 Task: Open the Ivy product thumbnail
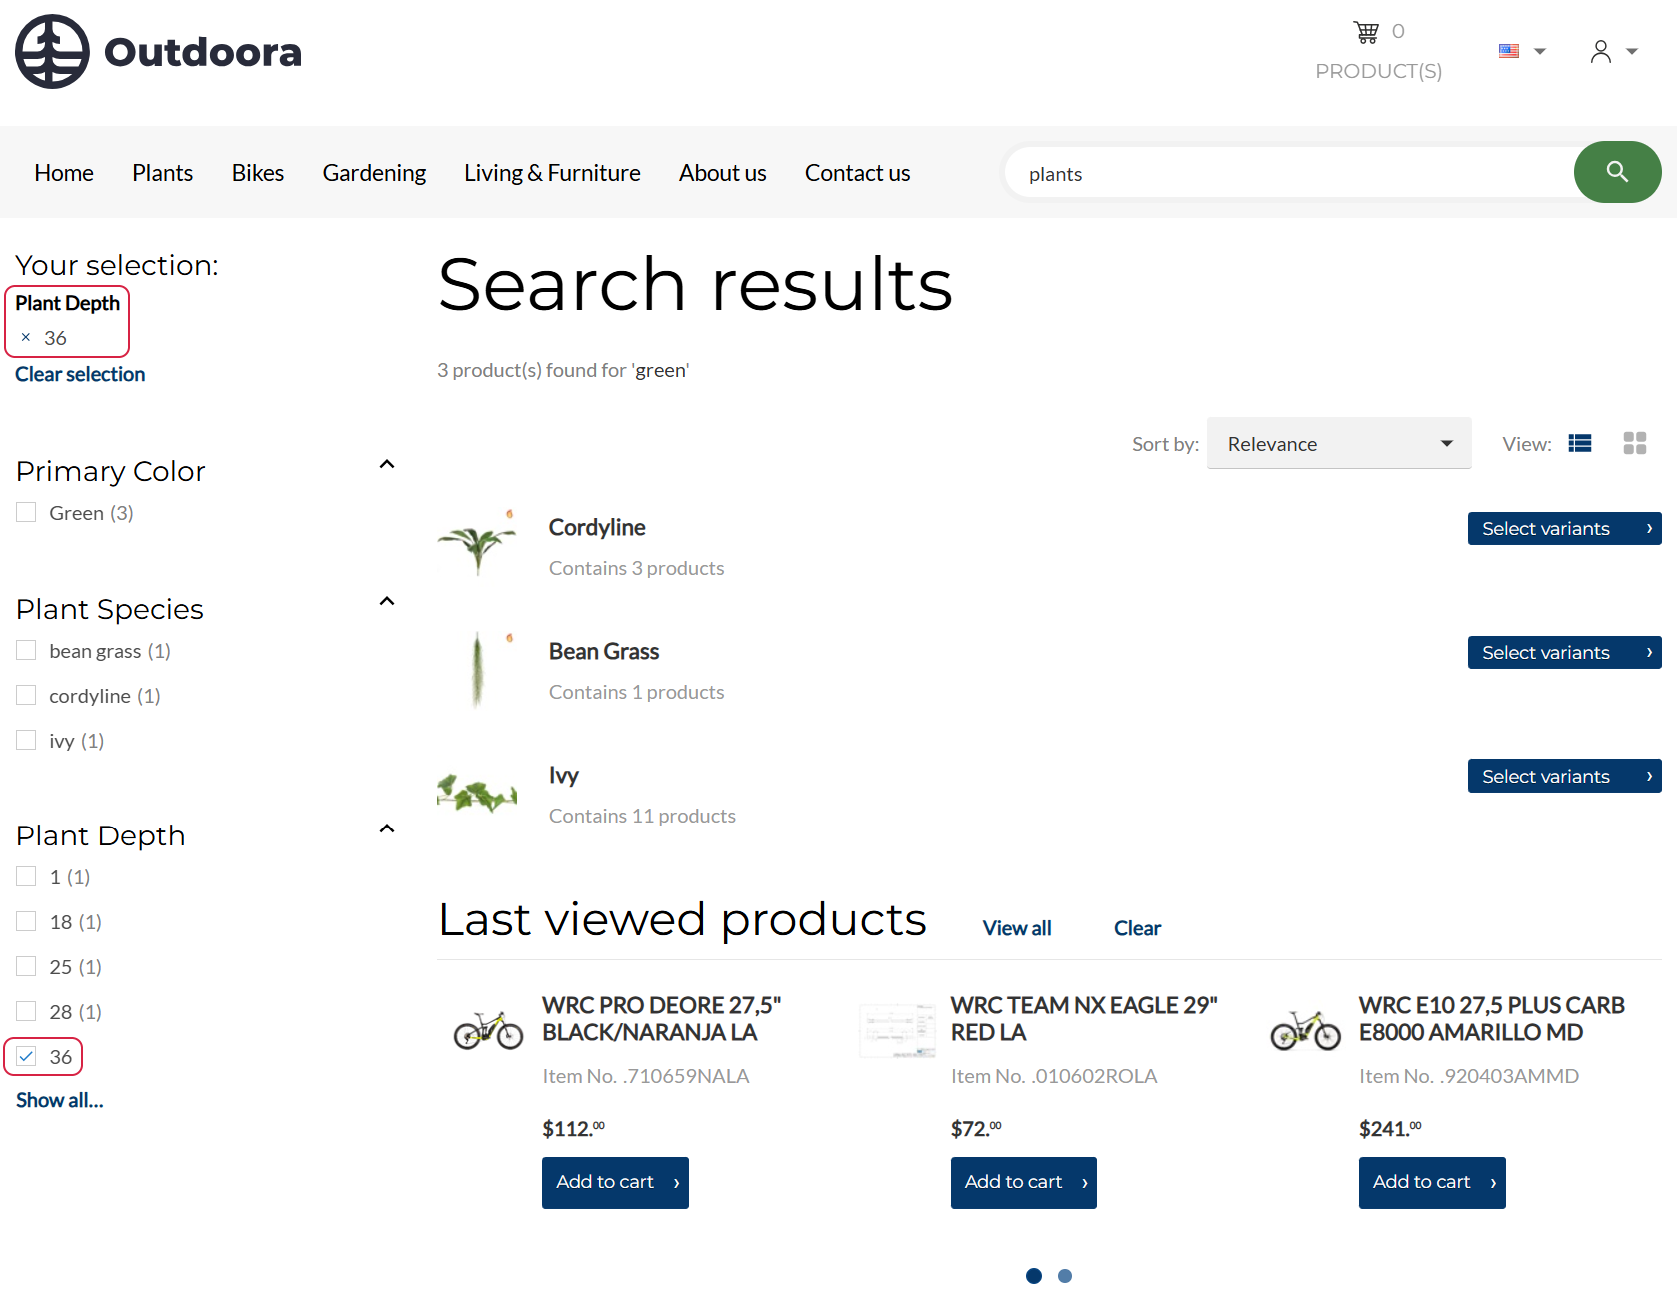(x=478, y=794)
